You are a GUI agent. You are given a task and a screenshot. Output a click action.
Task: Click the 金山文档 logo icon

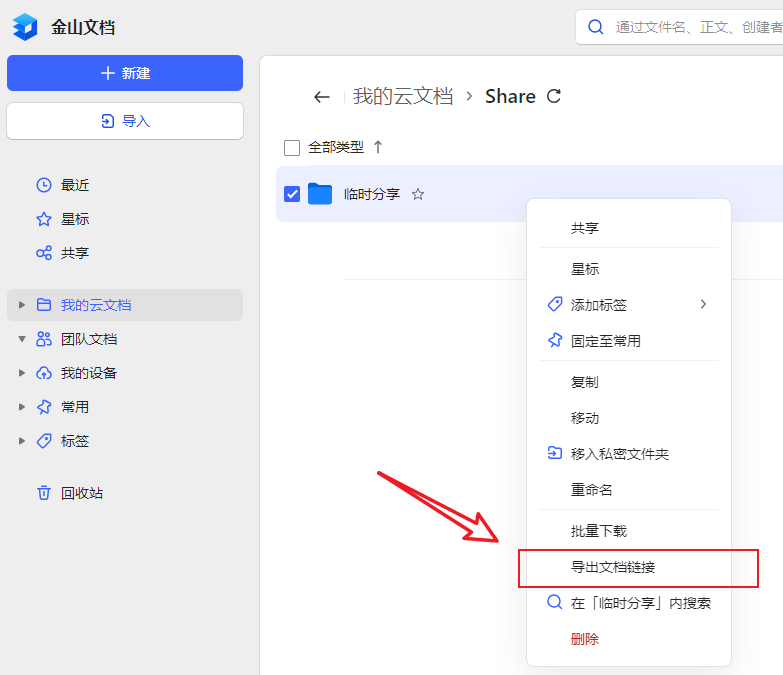coord(25,27)
